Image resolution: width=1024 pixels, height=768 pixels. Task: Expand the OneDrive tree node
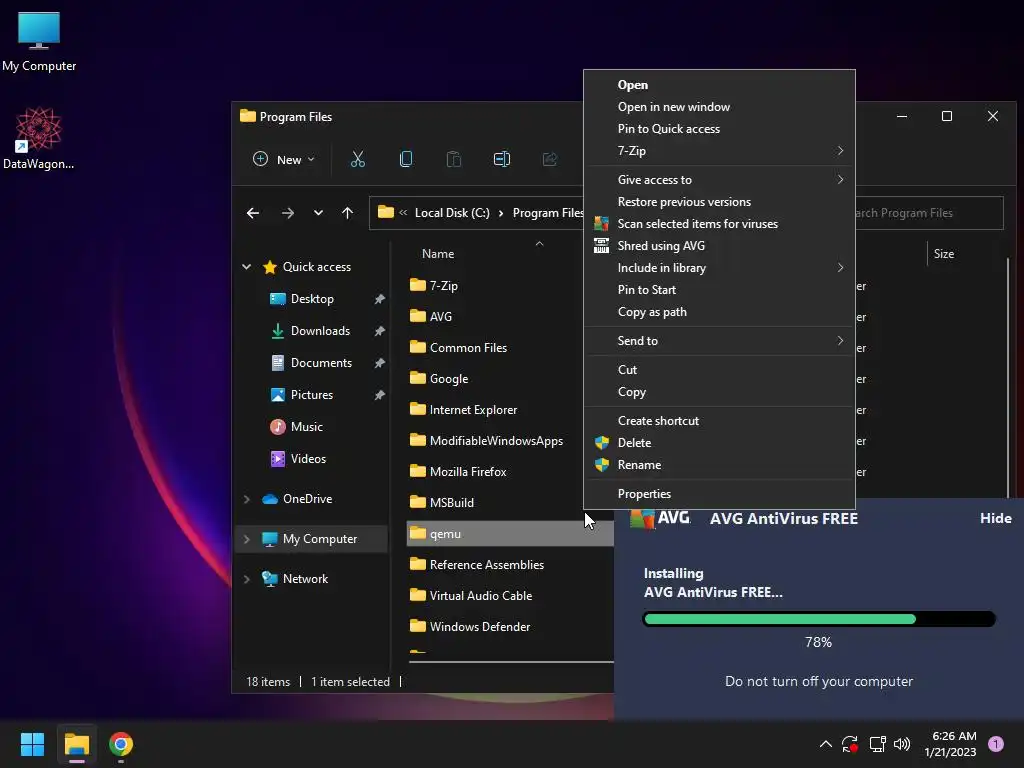[x=246, y=499]
